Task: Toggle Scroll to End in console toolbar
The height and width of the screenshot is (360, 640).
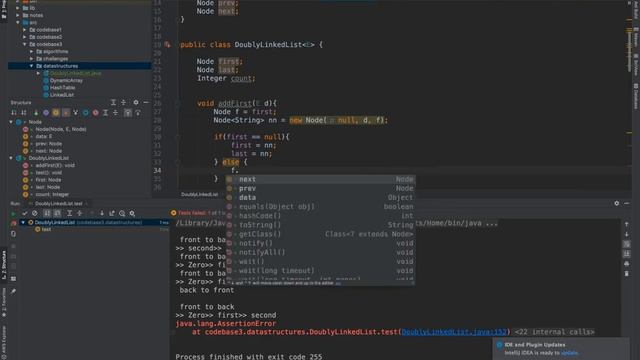Action: [x=627, y=254]
